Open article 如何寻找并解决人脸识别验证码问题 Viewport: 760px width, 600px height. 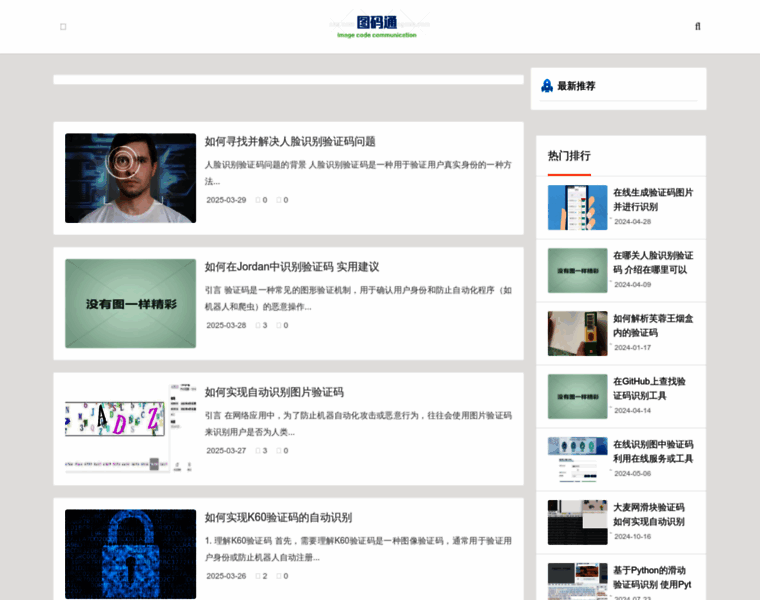290,142
